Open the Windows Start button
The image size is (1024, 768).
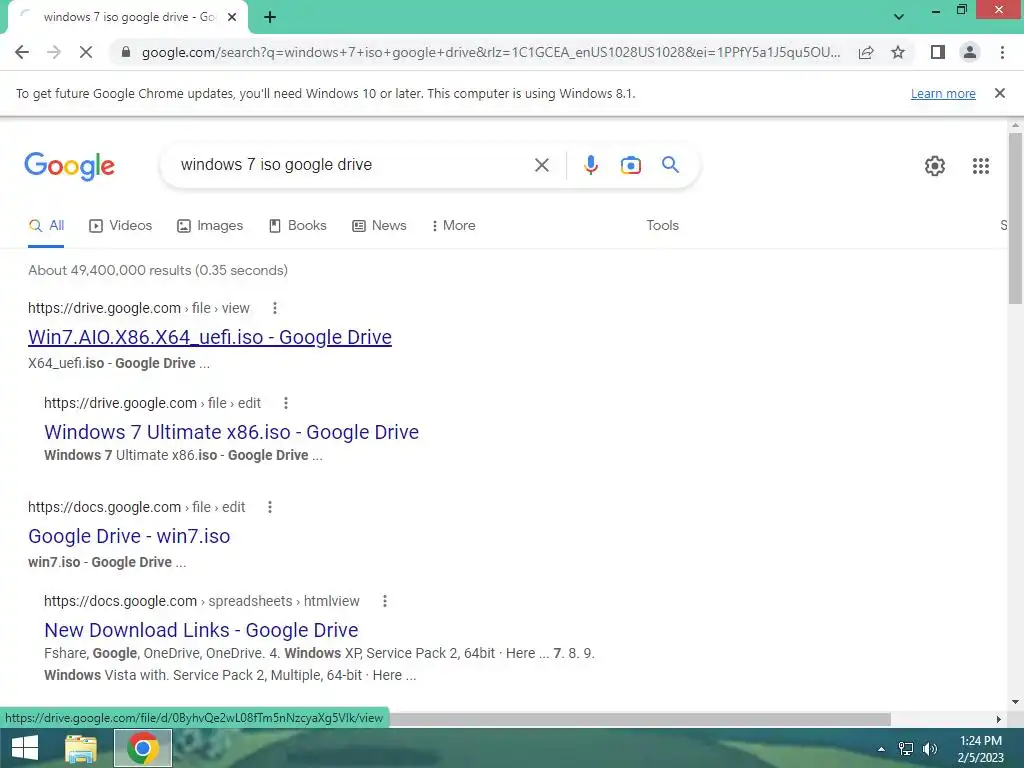pyautogui.click(x=25, y=748)
